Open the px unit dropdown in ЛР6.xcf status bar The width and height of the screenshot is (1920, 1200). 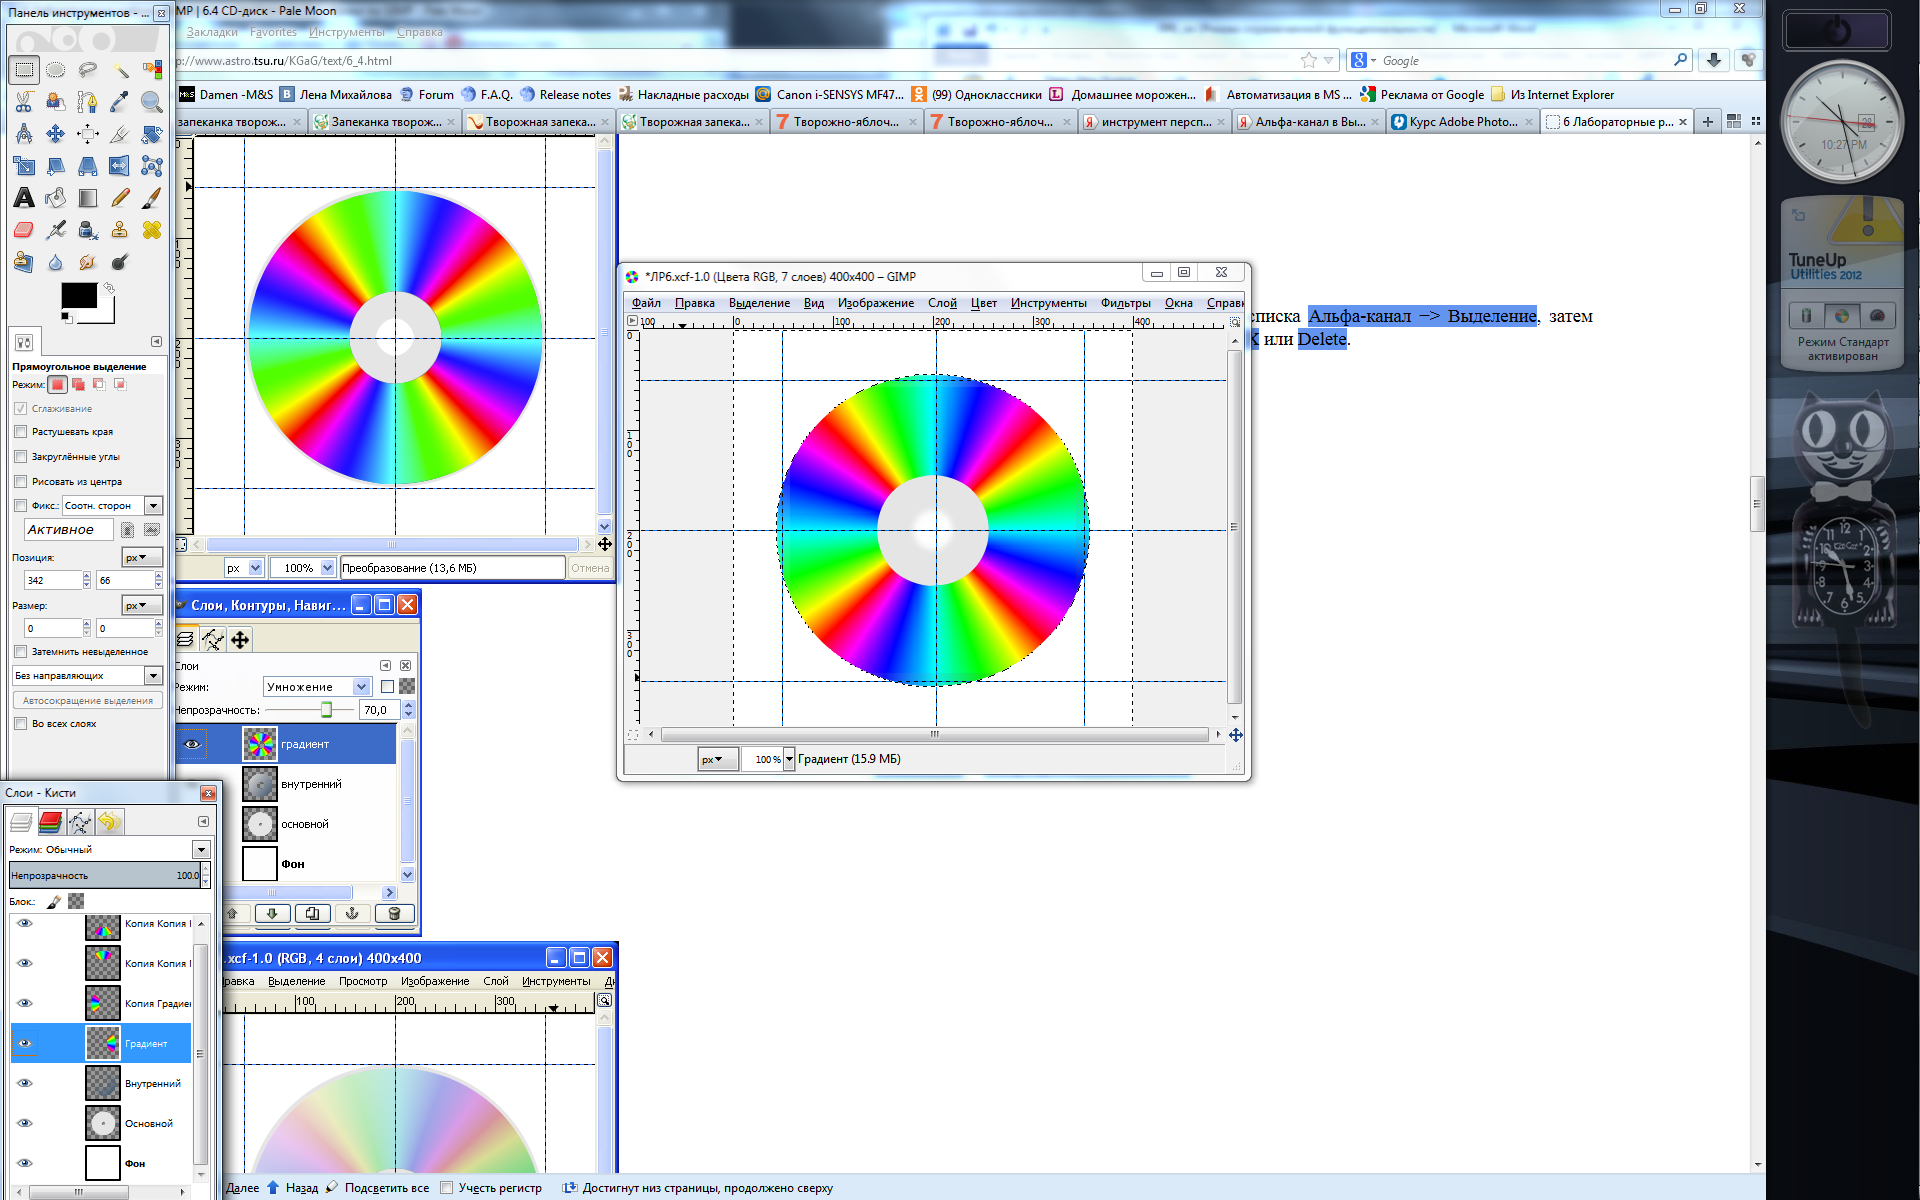pos(718,760)
